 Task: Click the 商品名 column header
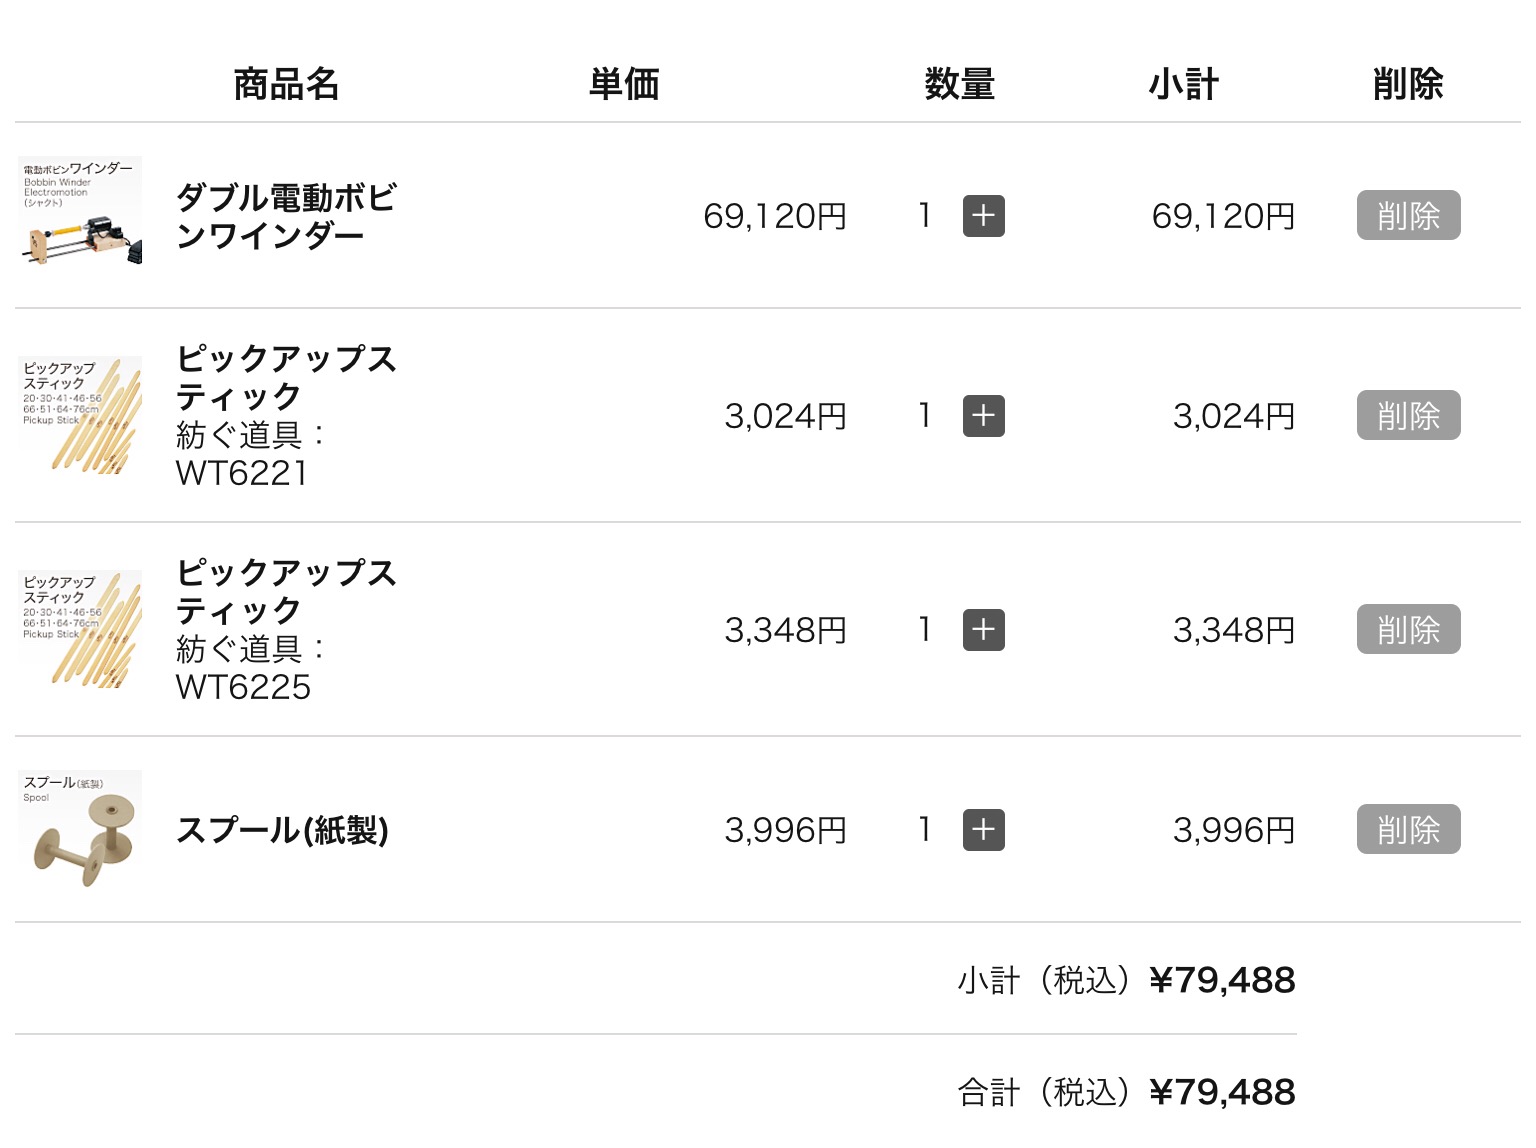pos(286,84)
